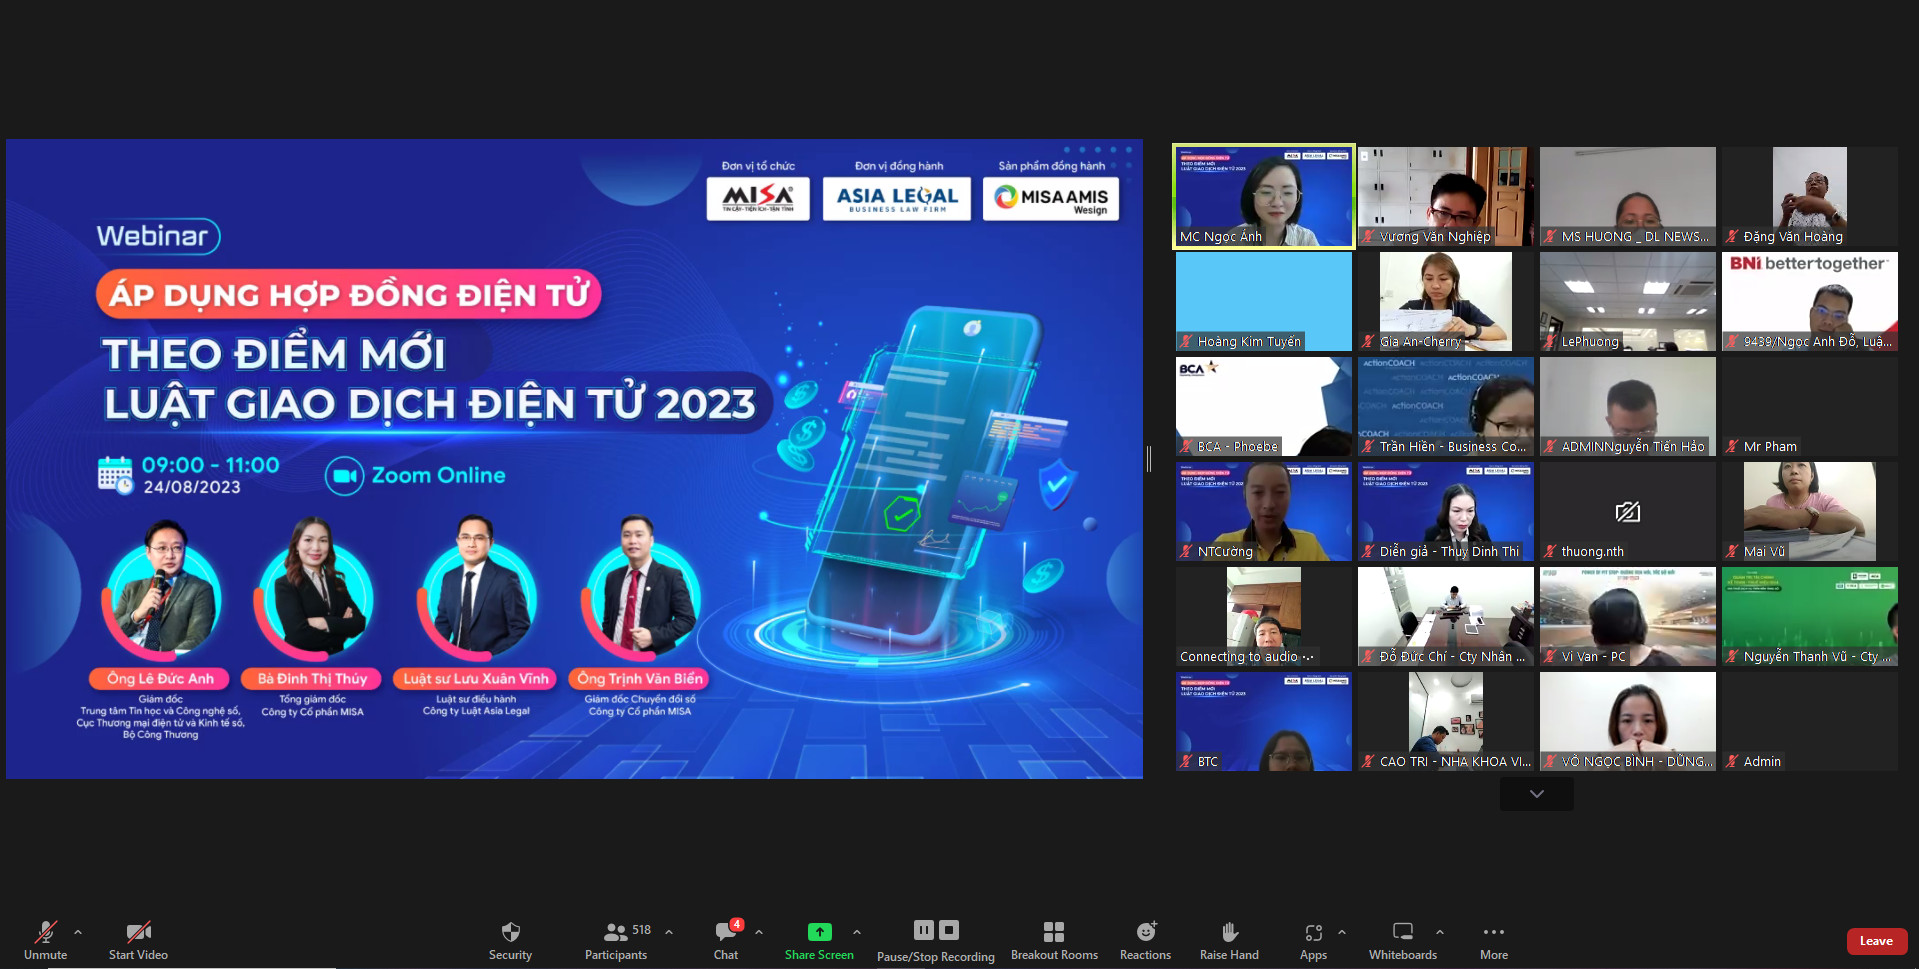Click speaker label Ông Lê Đức Anh
The height and width of the screenshot is (969, 1919).
160,678
